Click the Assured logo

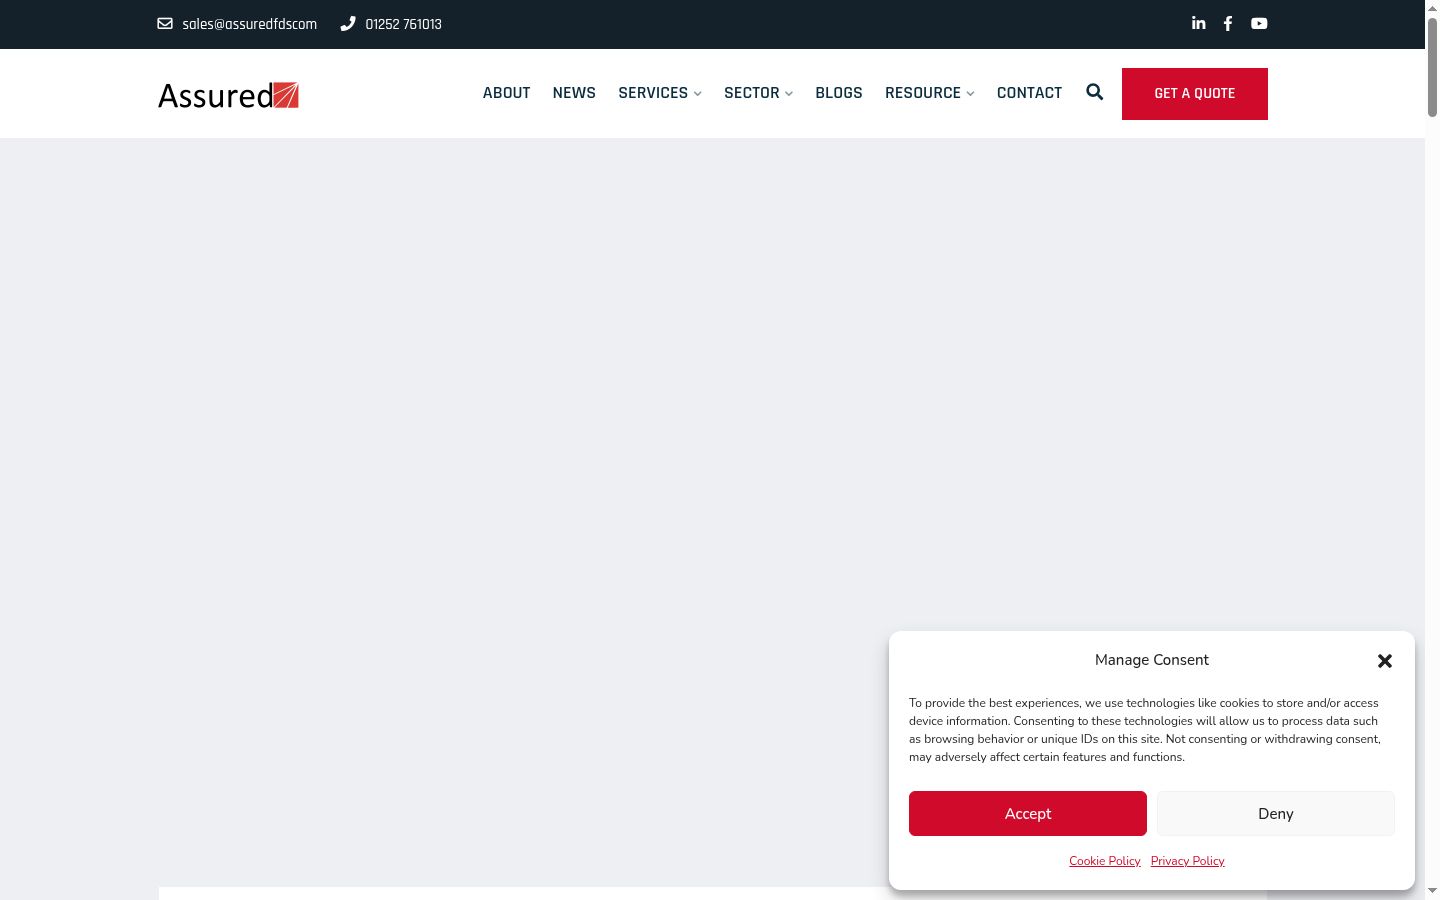228,95
